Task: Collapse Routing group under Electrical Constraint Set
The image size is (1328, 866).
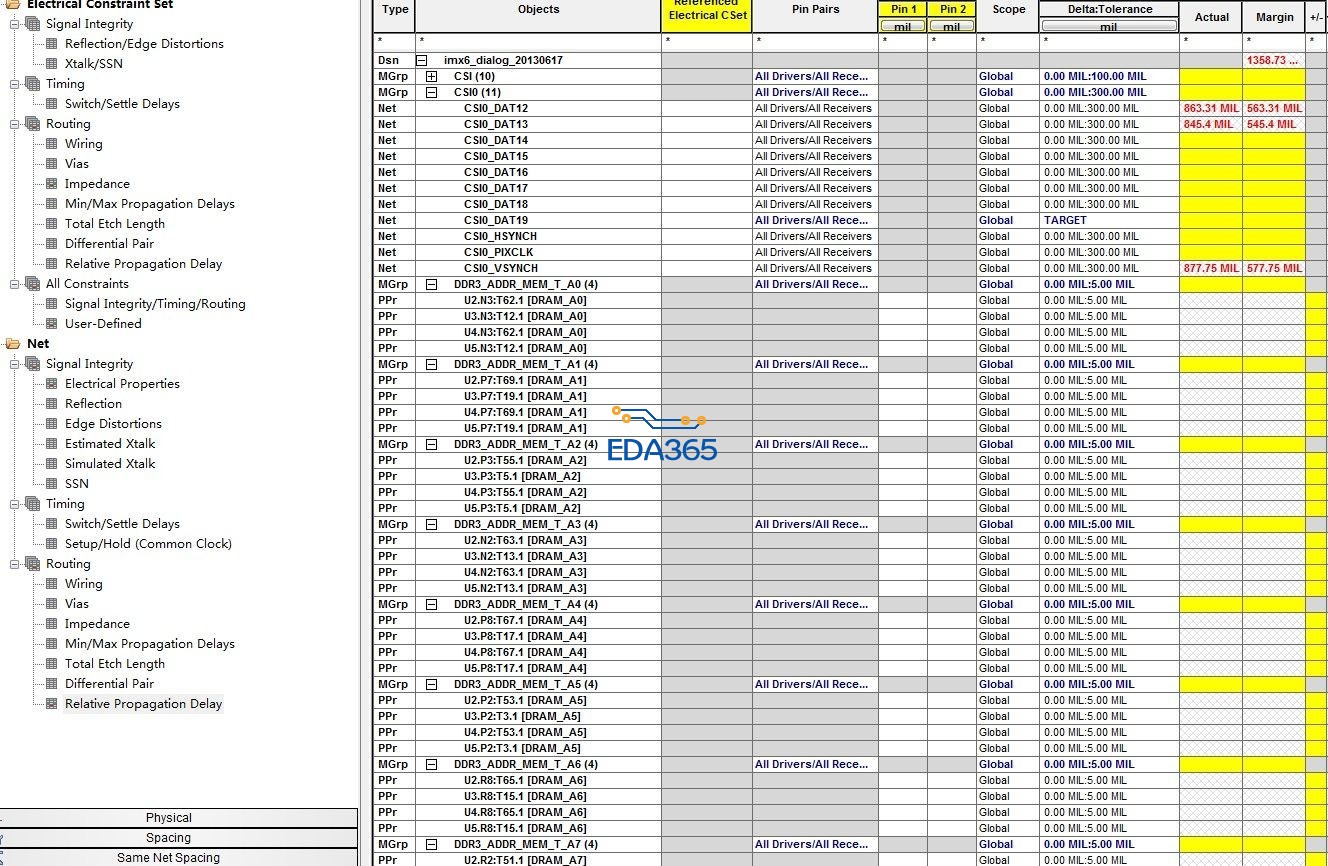Action: pos(15,124)
